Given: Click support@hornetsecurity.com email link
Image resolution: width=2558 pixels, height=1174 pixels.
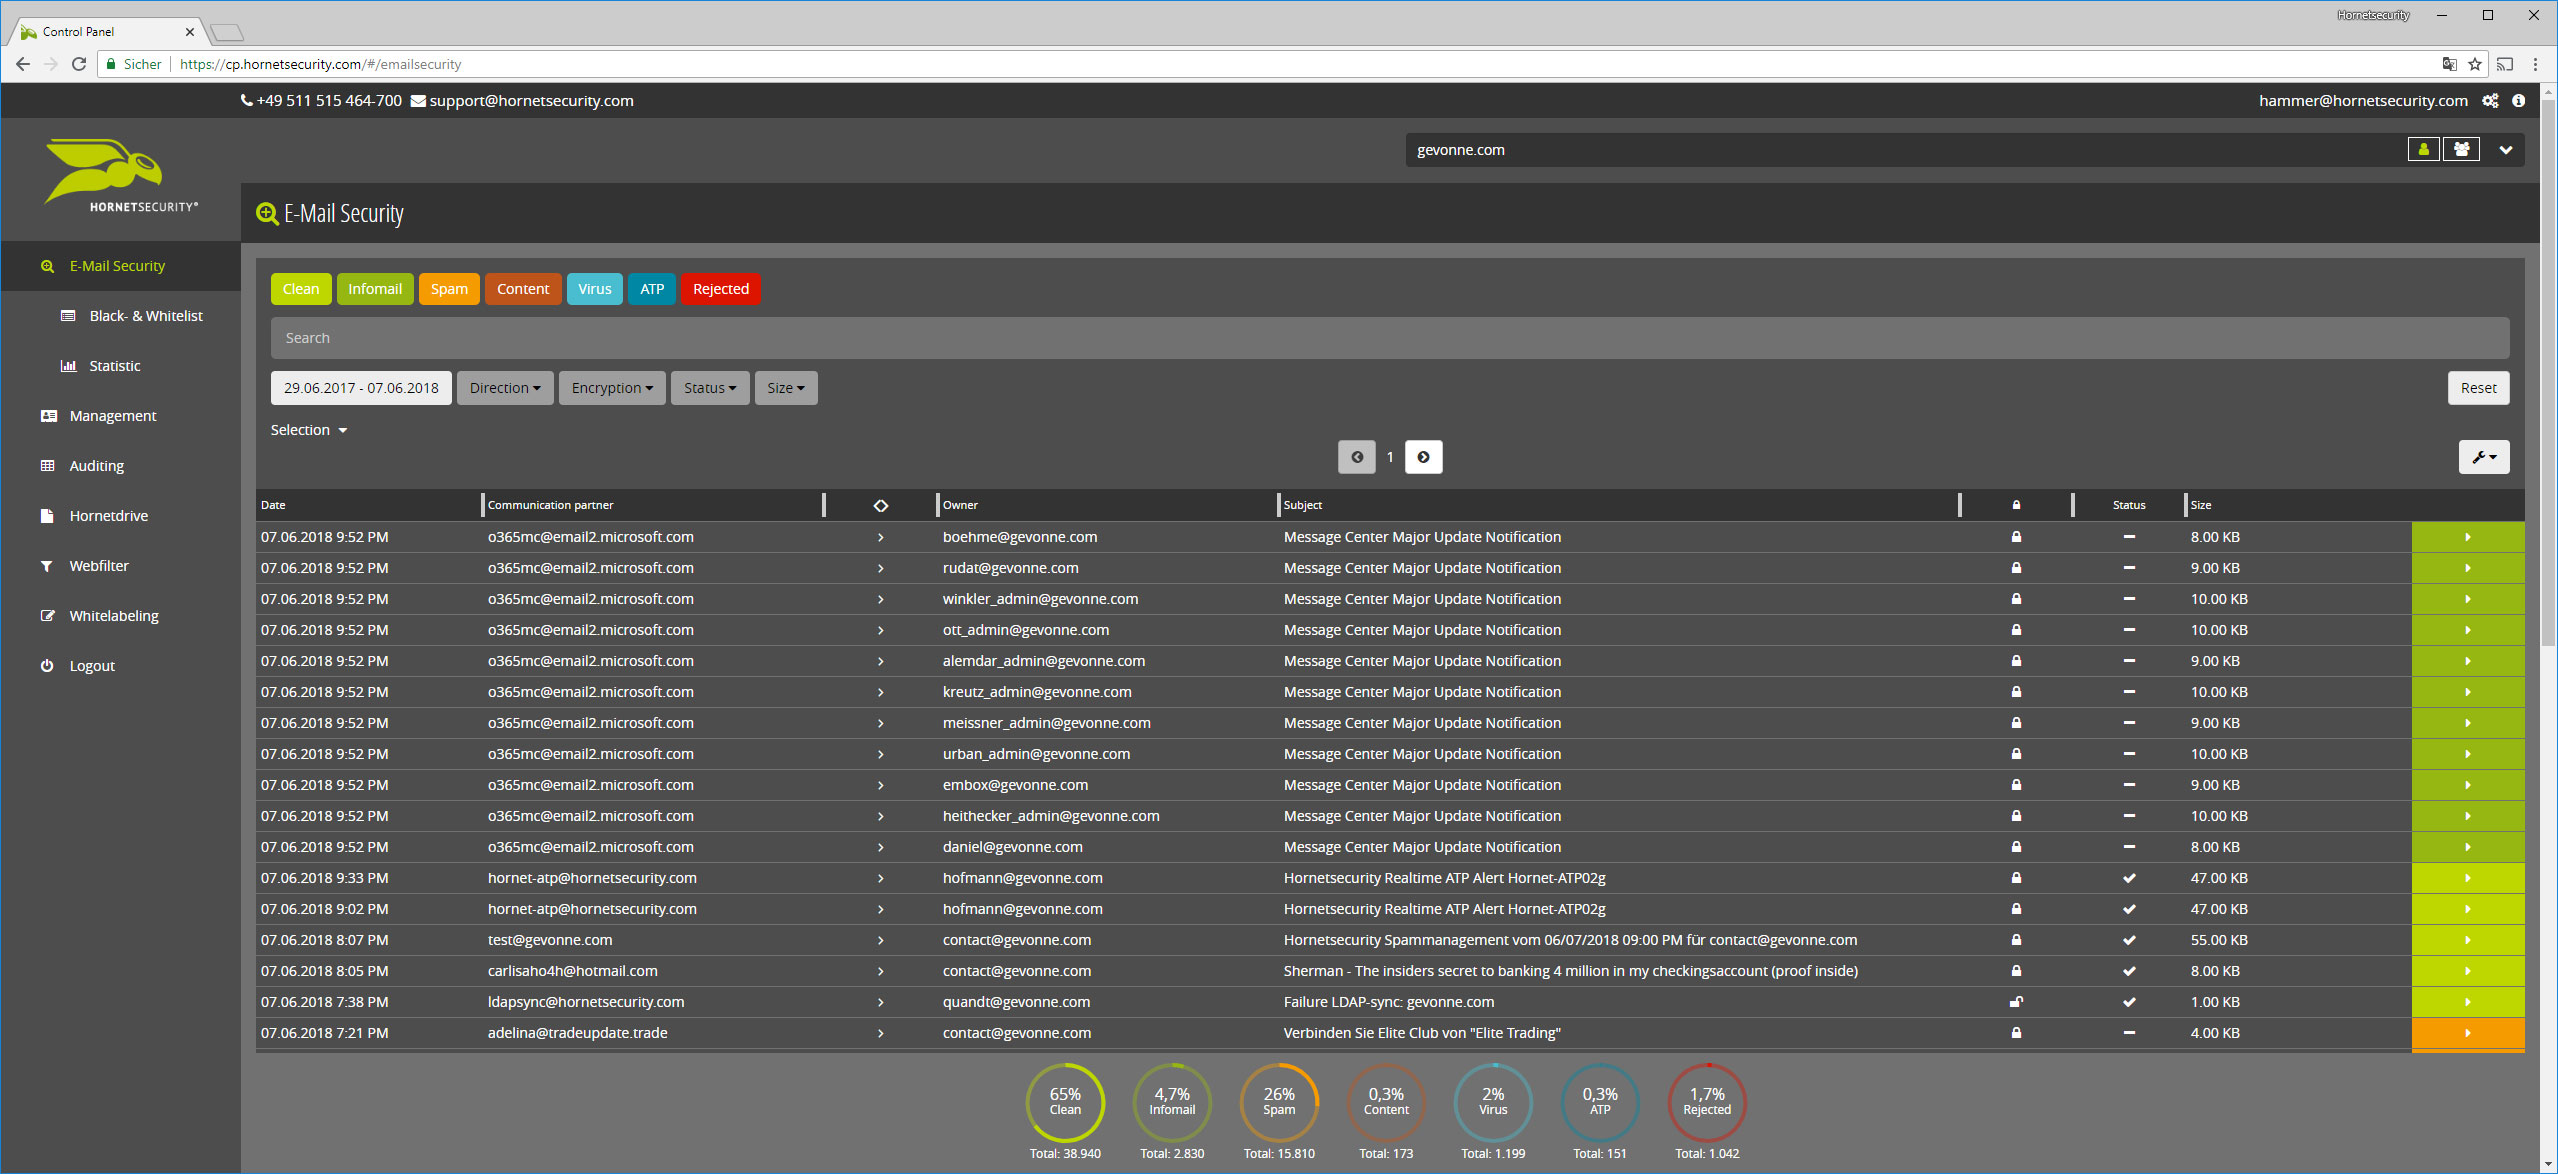Looking at the screenshot, I should [x=531, y=101].
